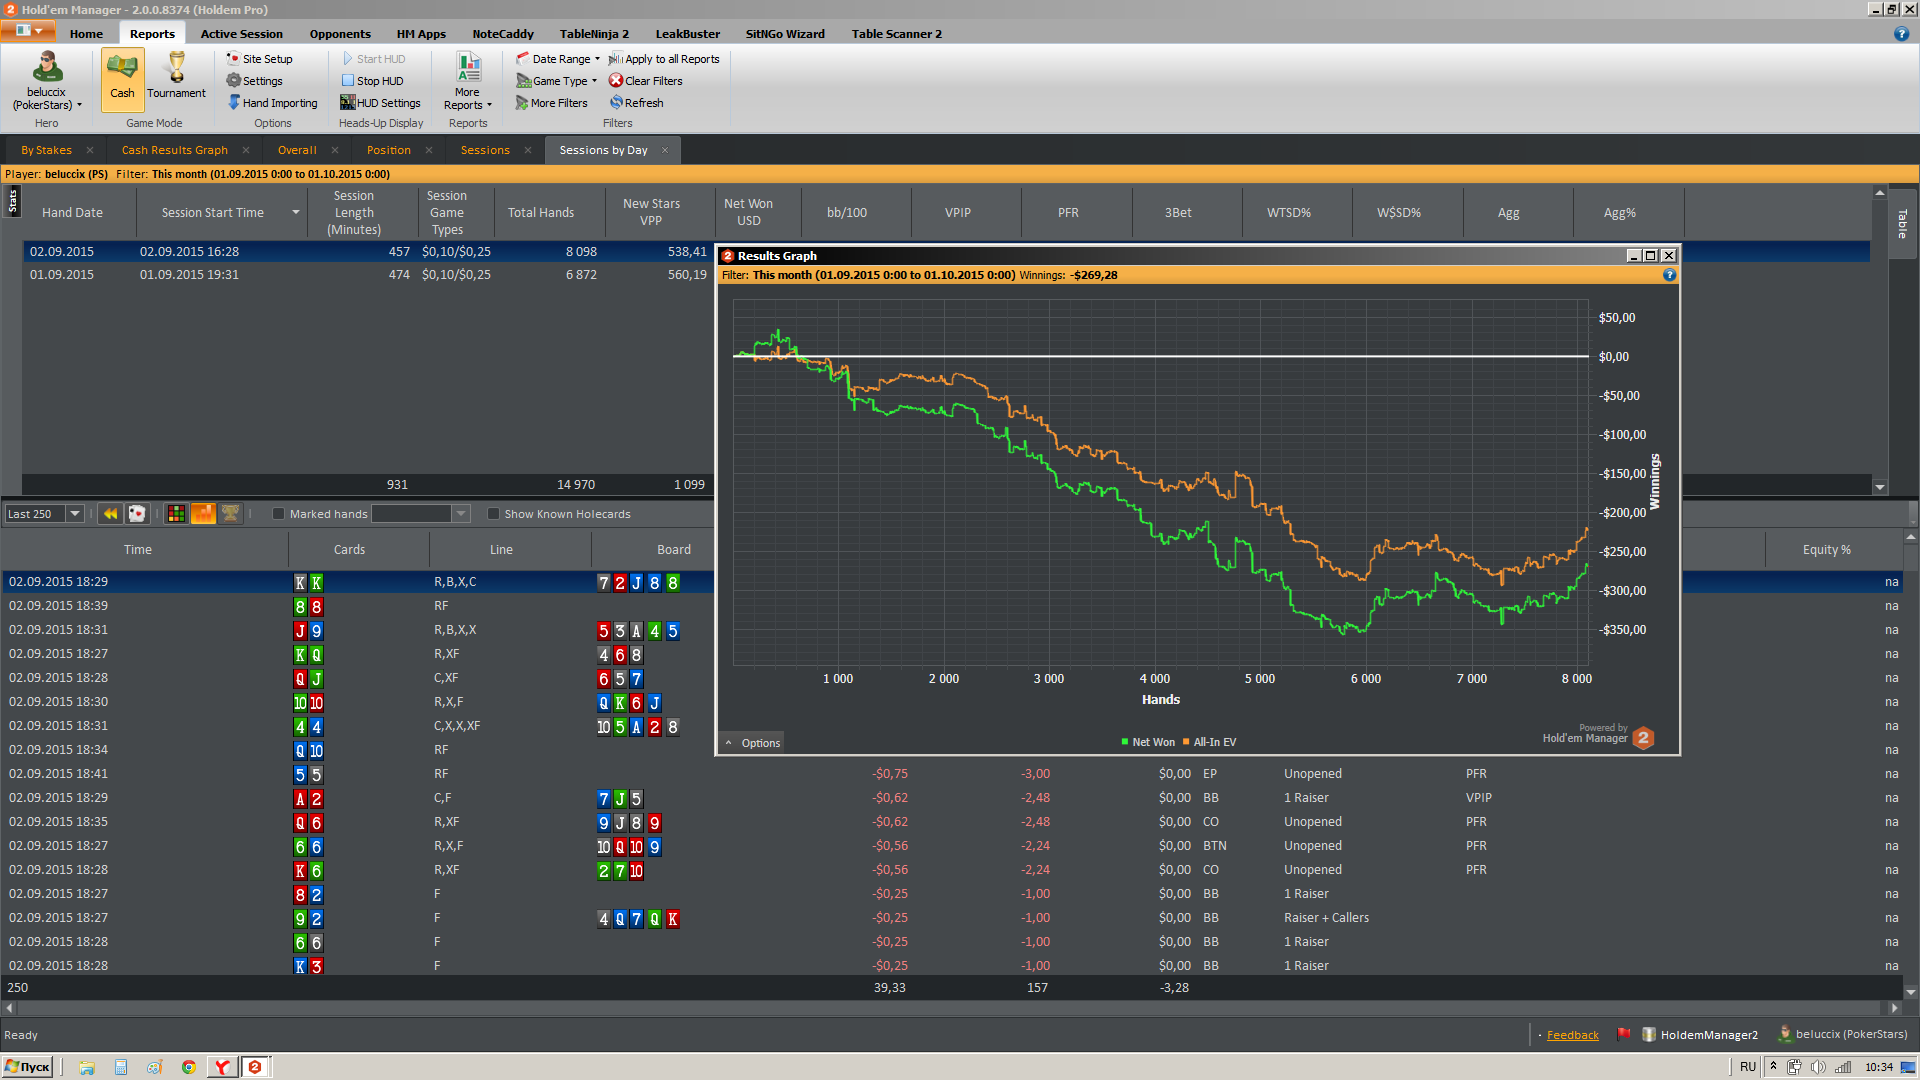
Task: Click Apply to all Reports
Action: click(664, 59)
